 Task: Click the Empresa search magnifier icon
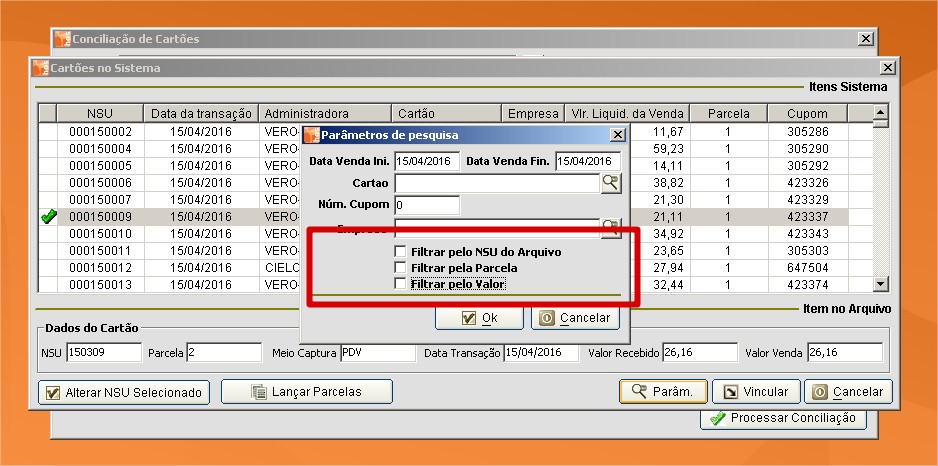coord(610,228)
